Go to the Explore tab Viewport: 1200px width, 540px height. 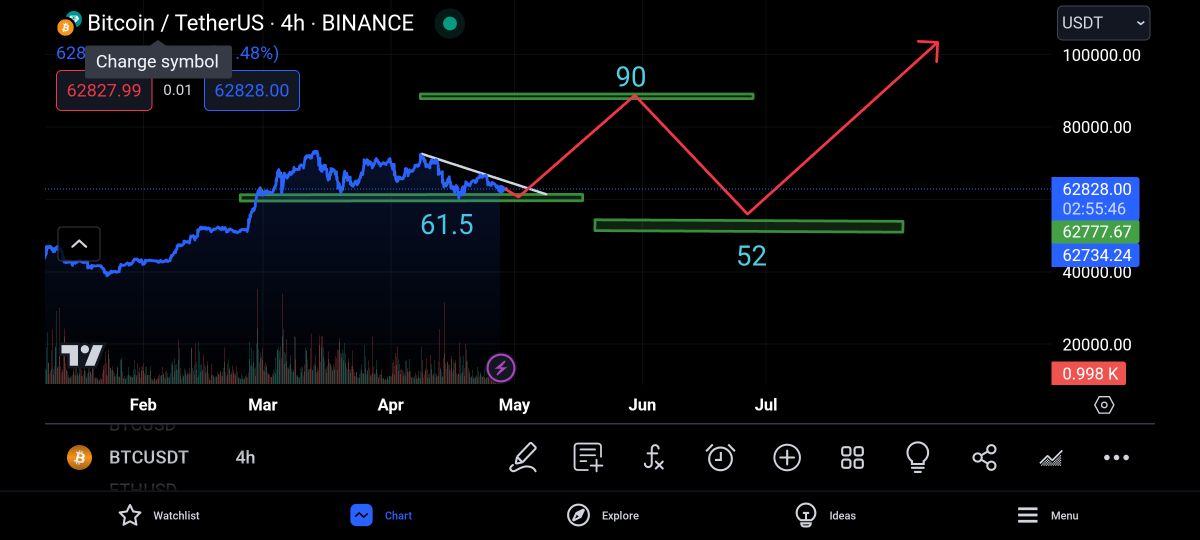[602, 515]
